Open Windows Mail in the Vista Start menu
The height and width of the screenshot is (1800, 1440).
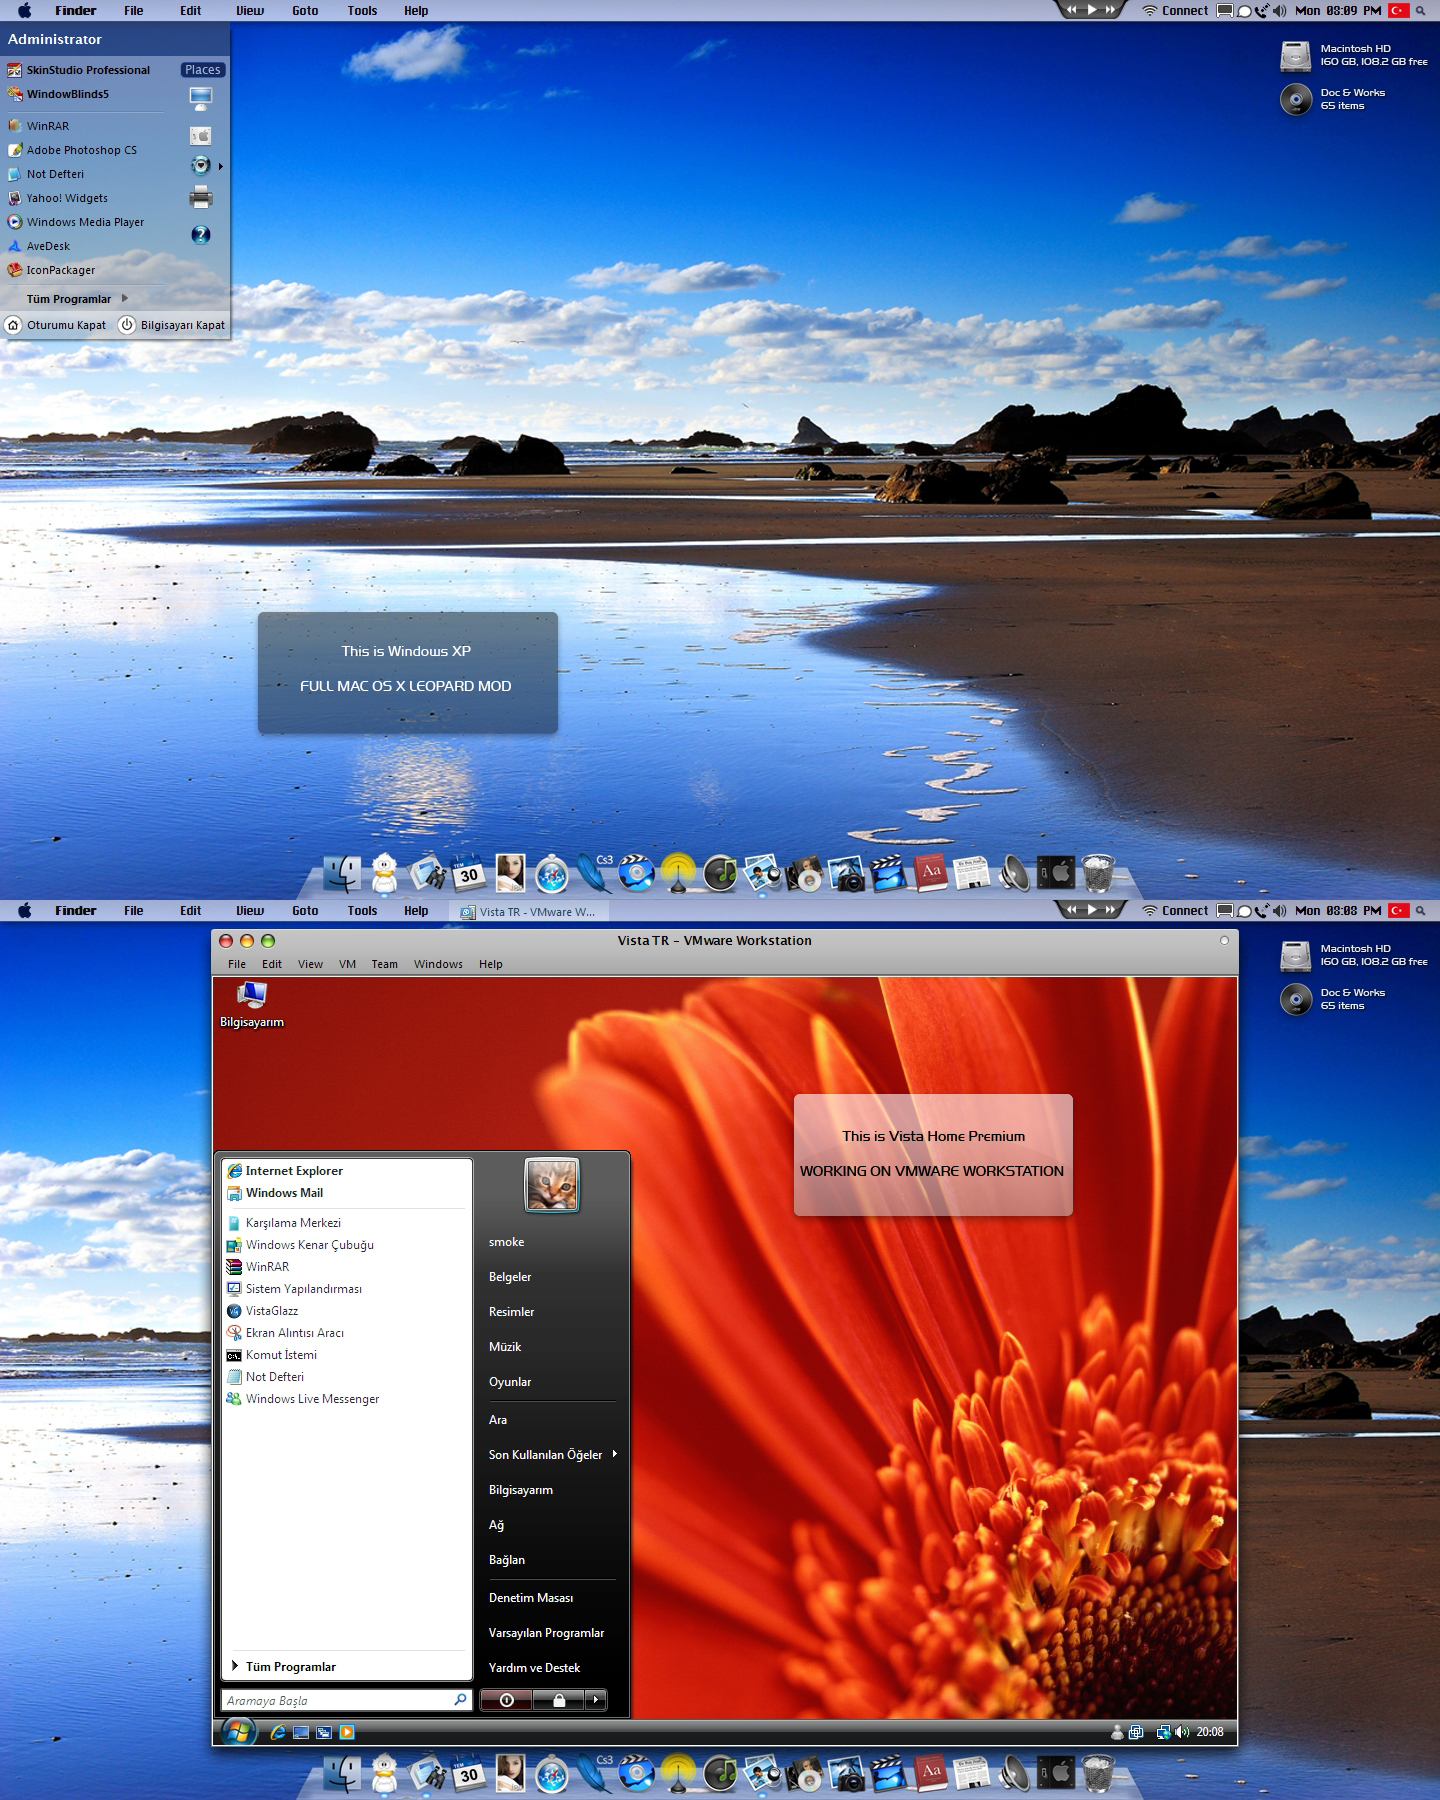pyautogui.click(x=275, y=1192)
